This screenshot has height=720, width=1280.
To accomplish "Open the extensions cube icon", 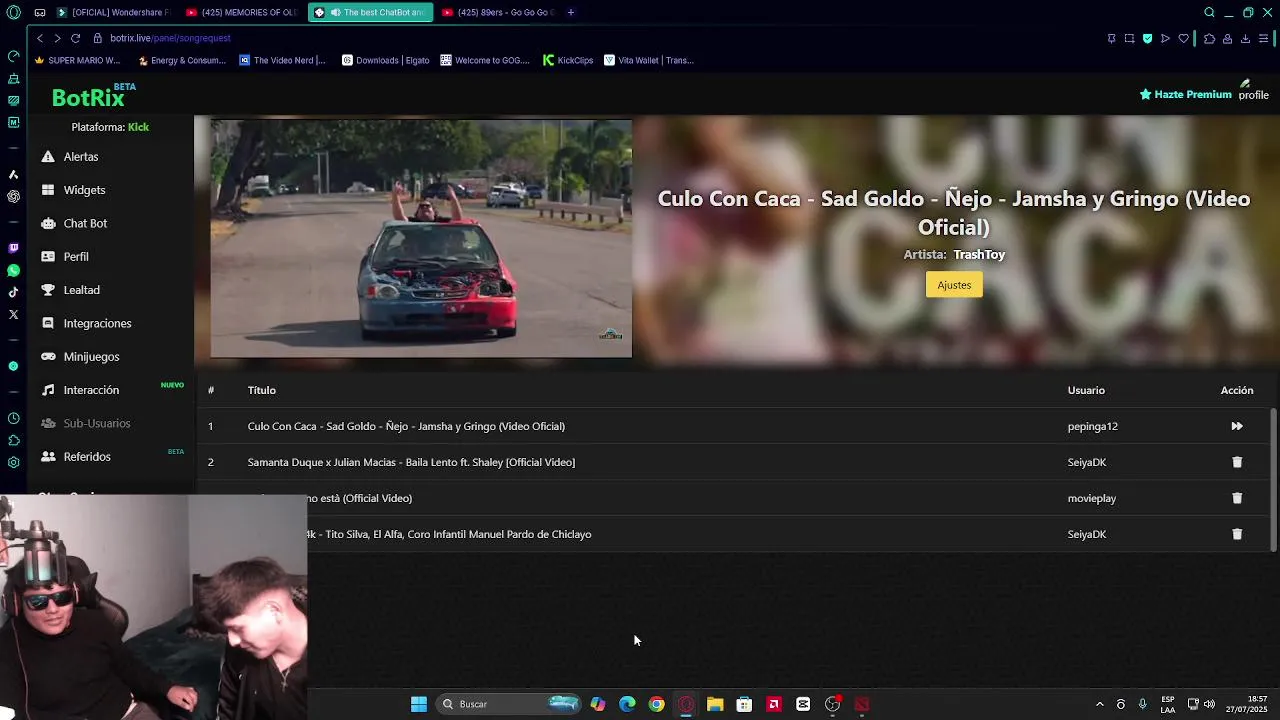I will [x=1209, y=38].
